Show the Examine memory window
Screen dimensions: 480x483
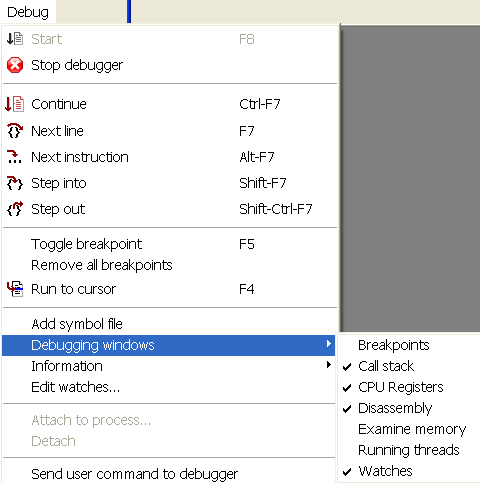pos(412,429)
